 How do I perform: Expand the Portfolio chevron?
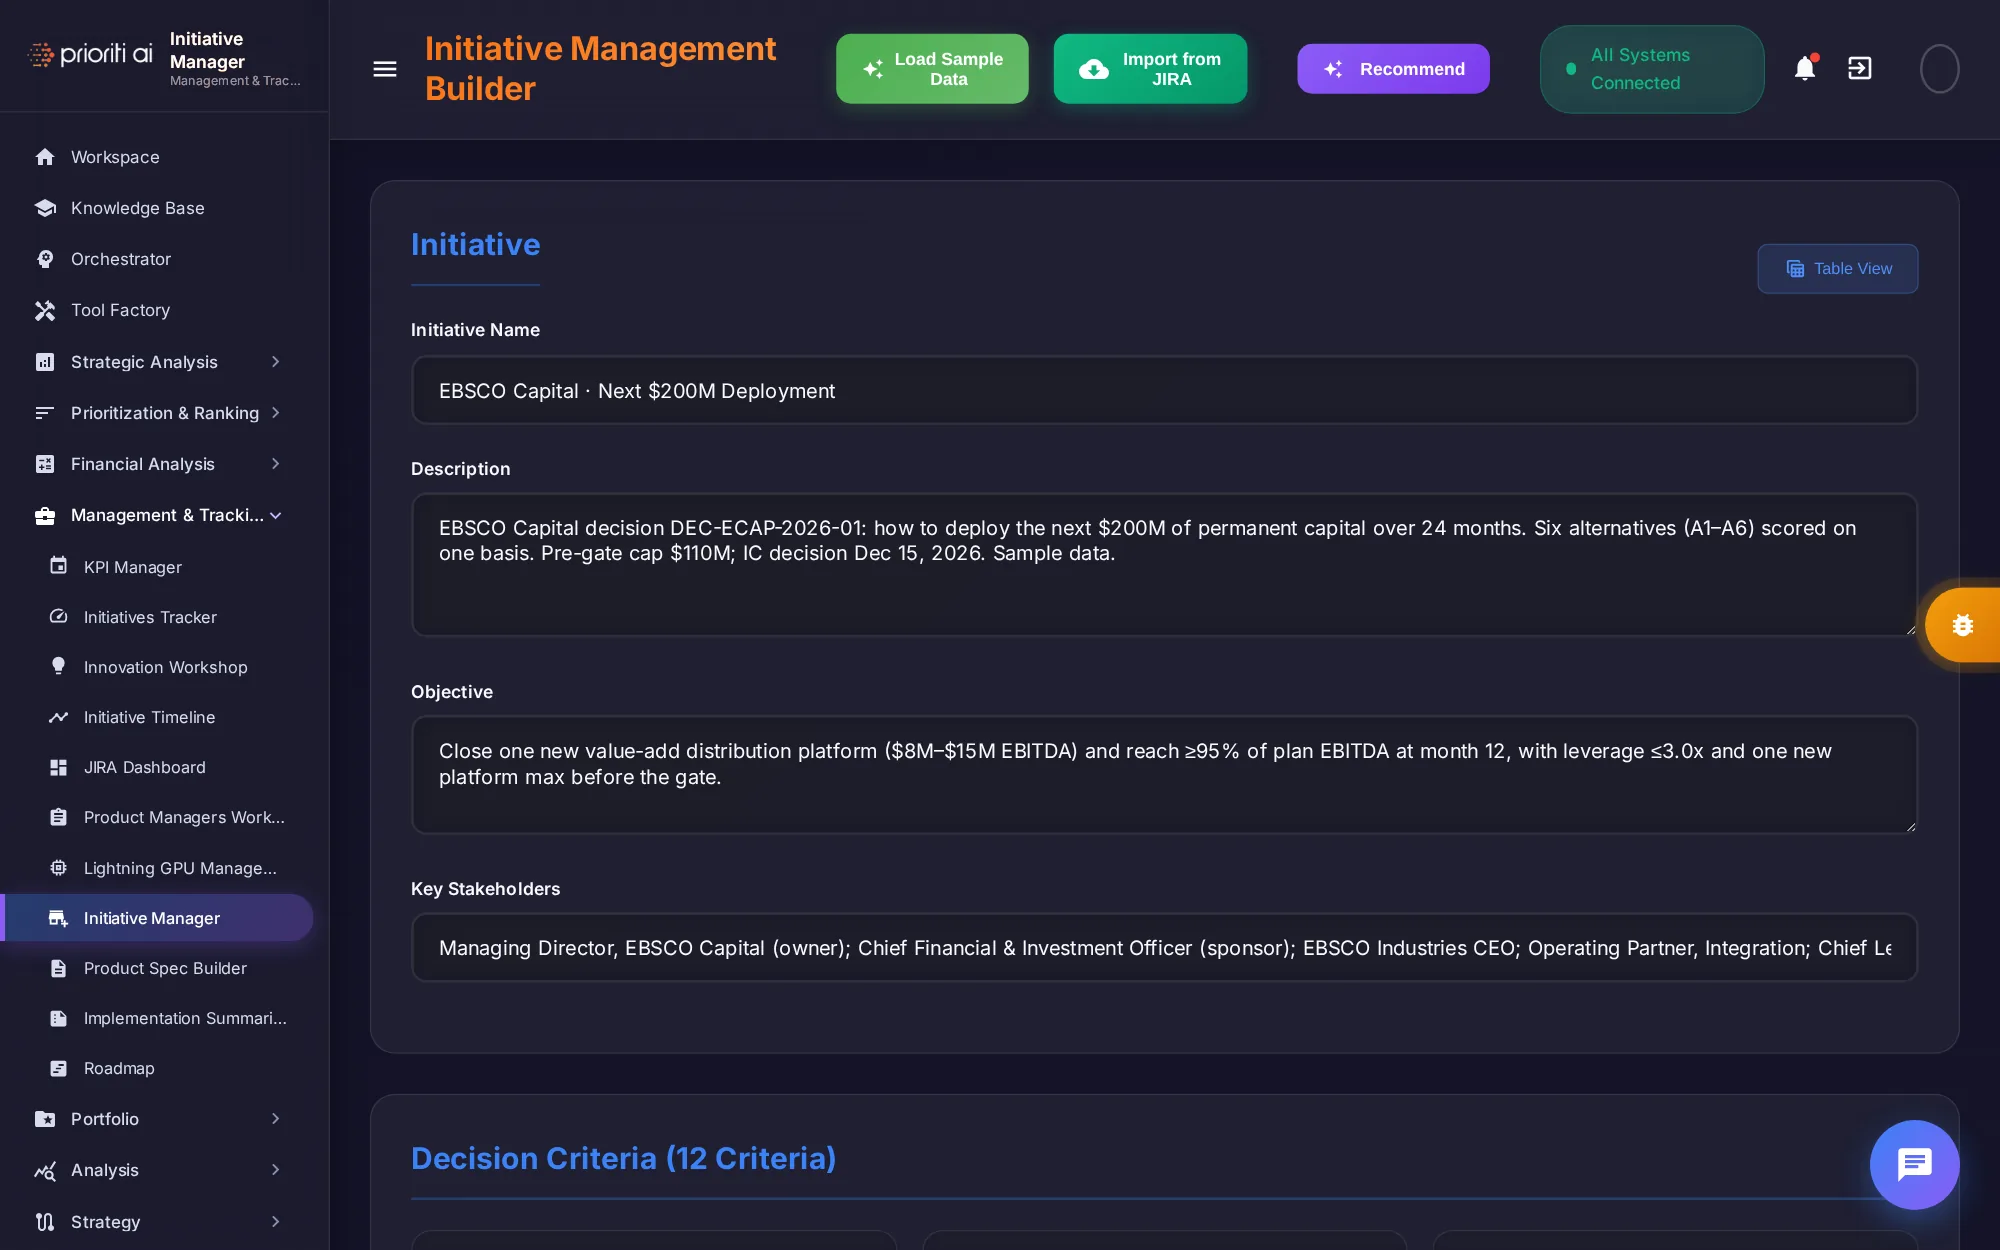pyautogui.click(x=275, y=1118)
